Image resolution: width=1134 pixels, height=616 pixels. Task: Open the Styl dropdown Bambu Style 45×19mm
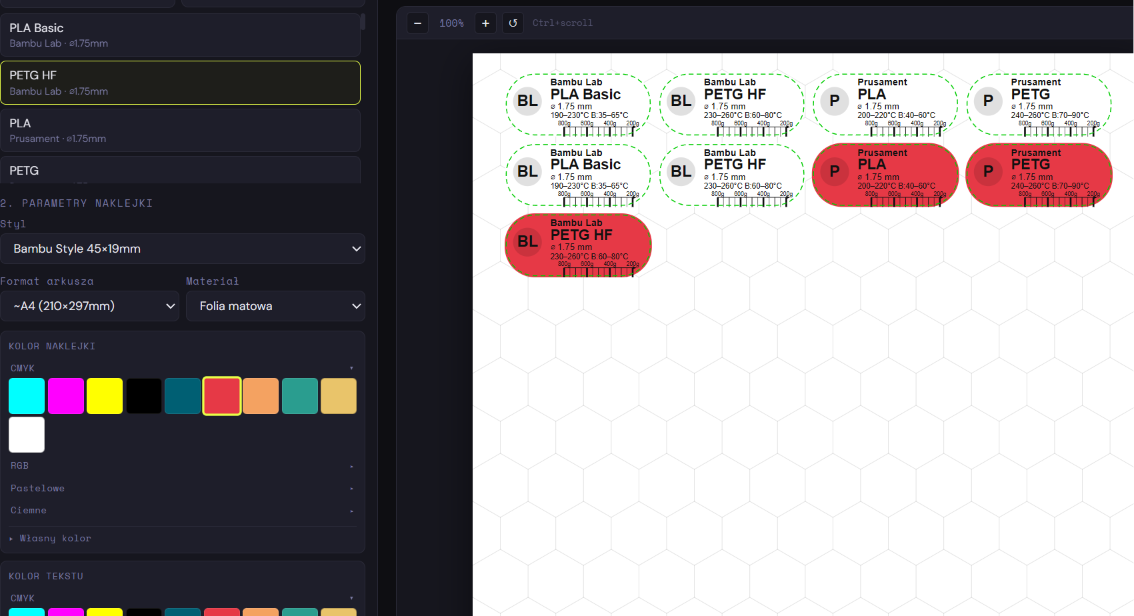pyautogui.click(x=182, y=249)
